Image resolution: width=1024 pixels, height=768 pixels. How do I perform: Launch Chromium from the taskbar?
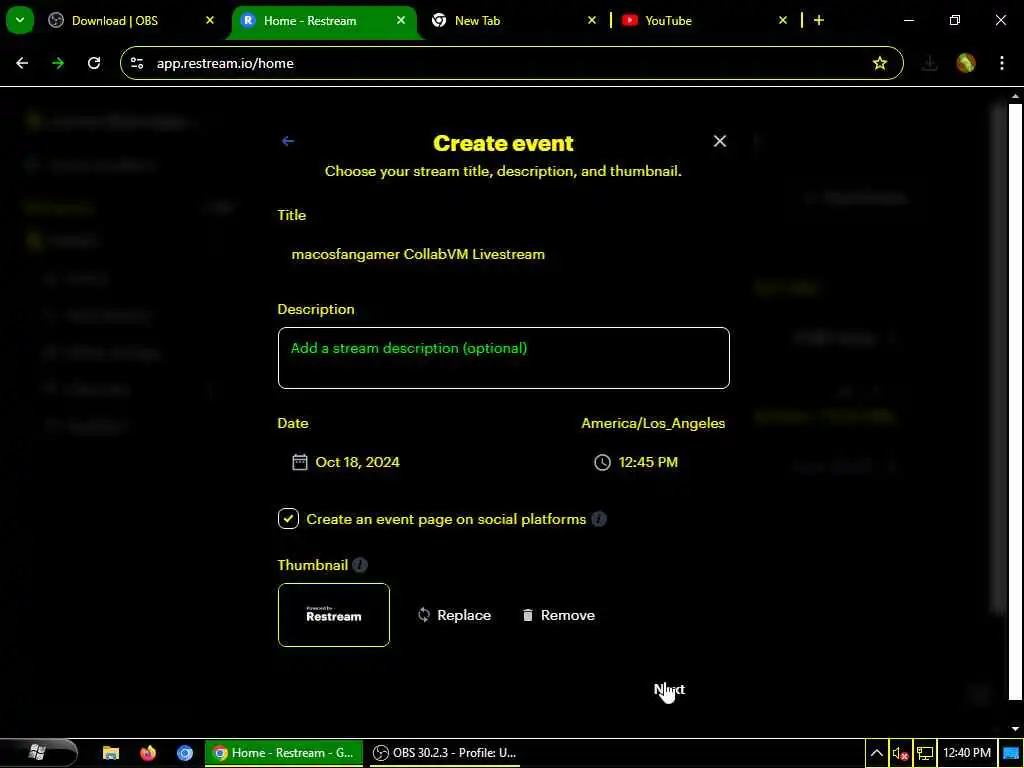(185, 753)
